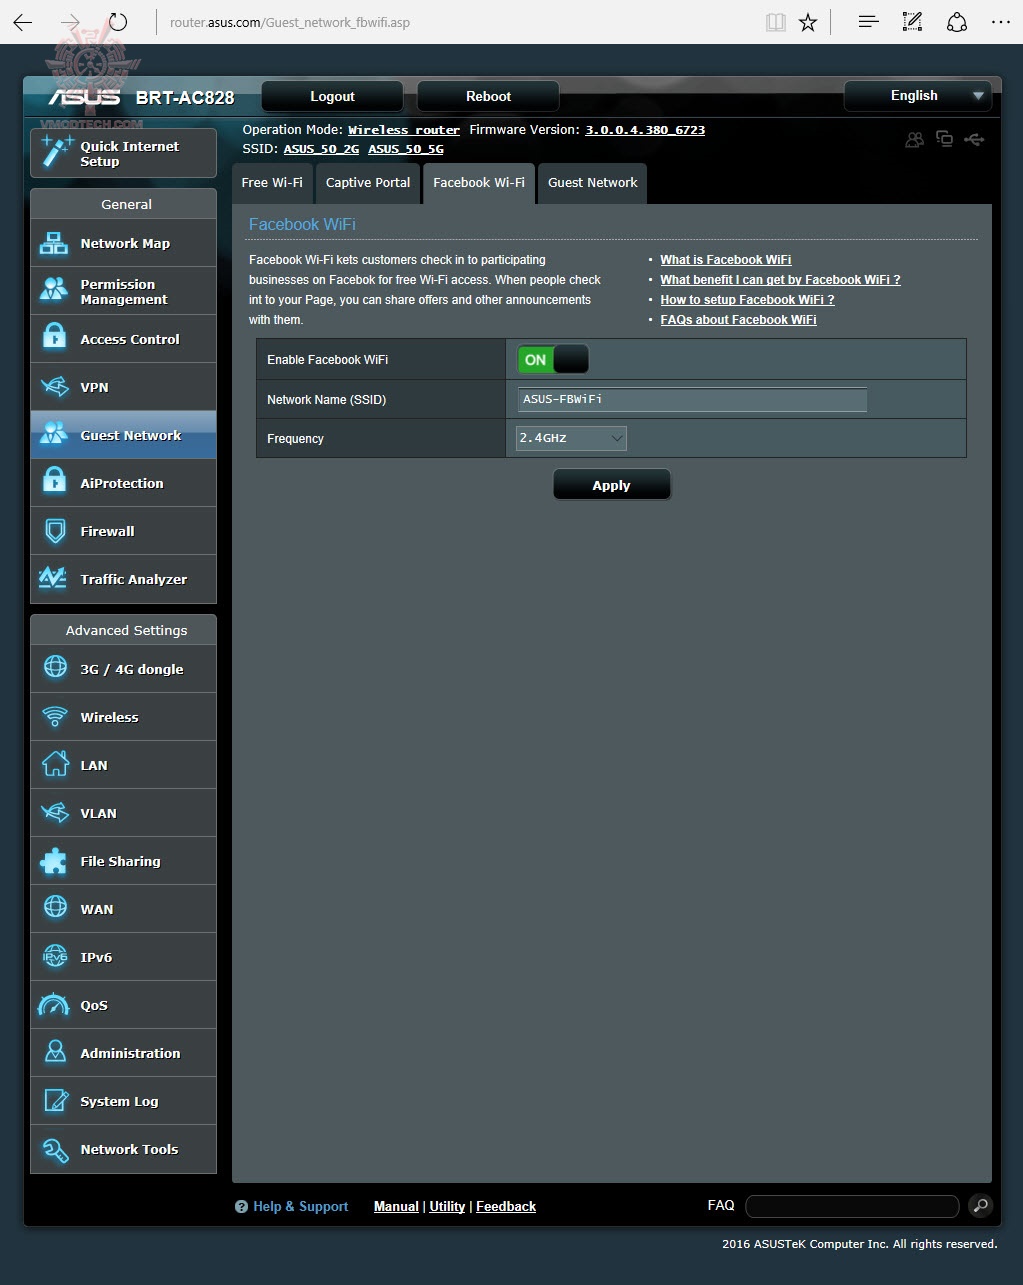Open LAN settings
Image resolution: width=1023 pixels, height=1285 pixels.
pyautogui.click(x=123, y=765)
